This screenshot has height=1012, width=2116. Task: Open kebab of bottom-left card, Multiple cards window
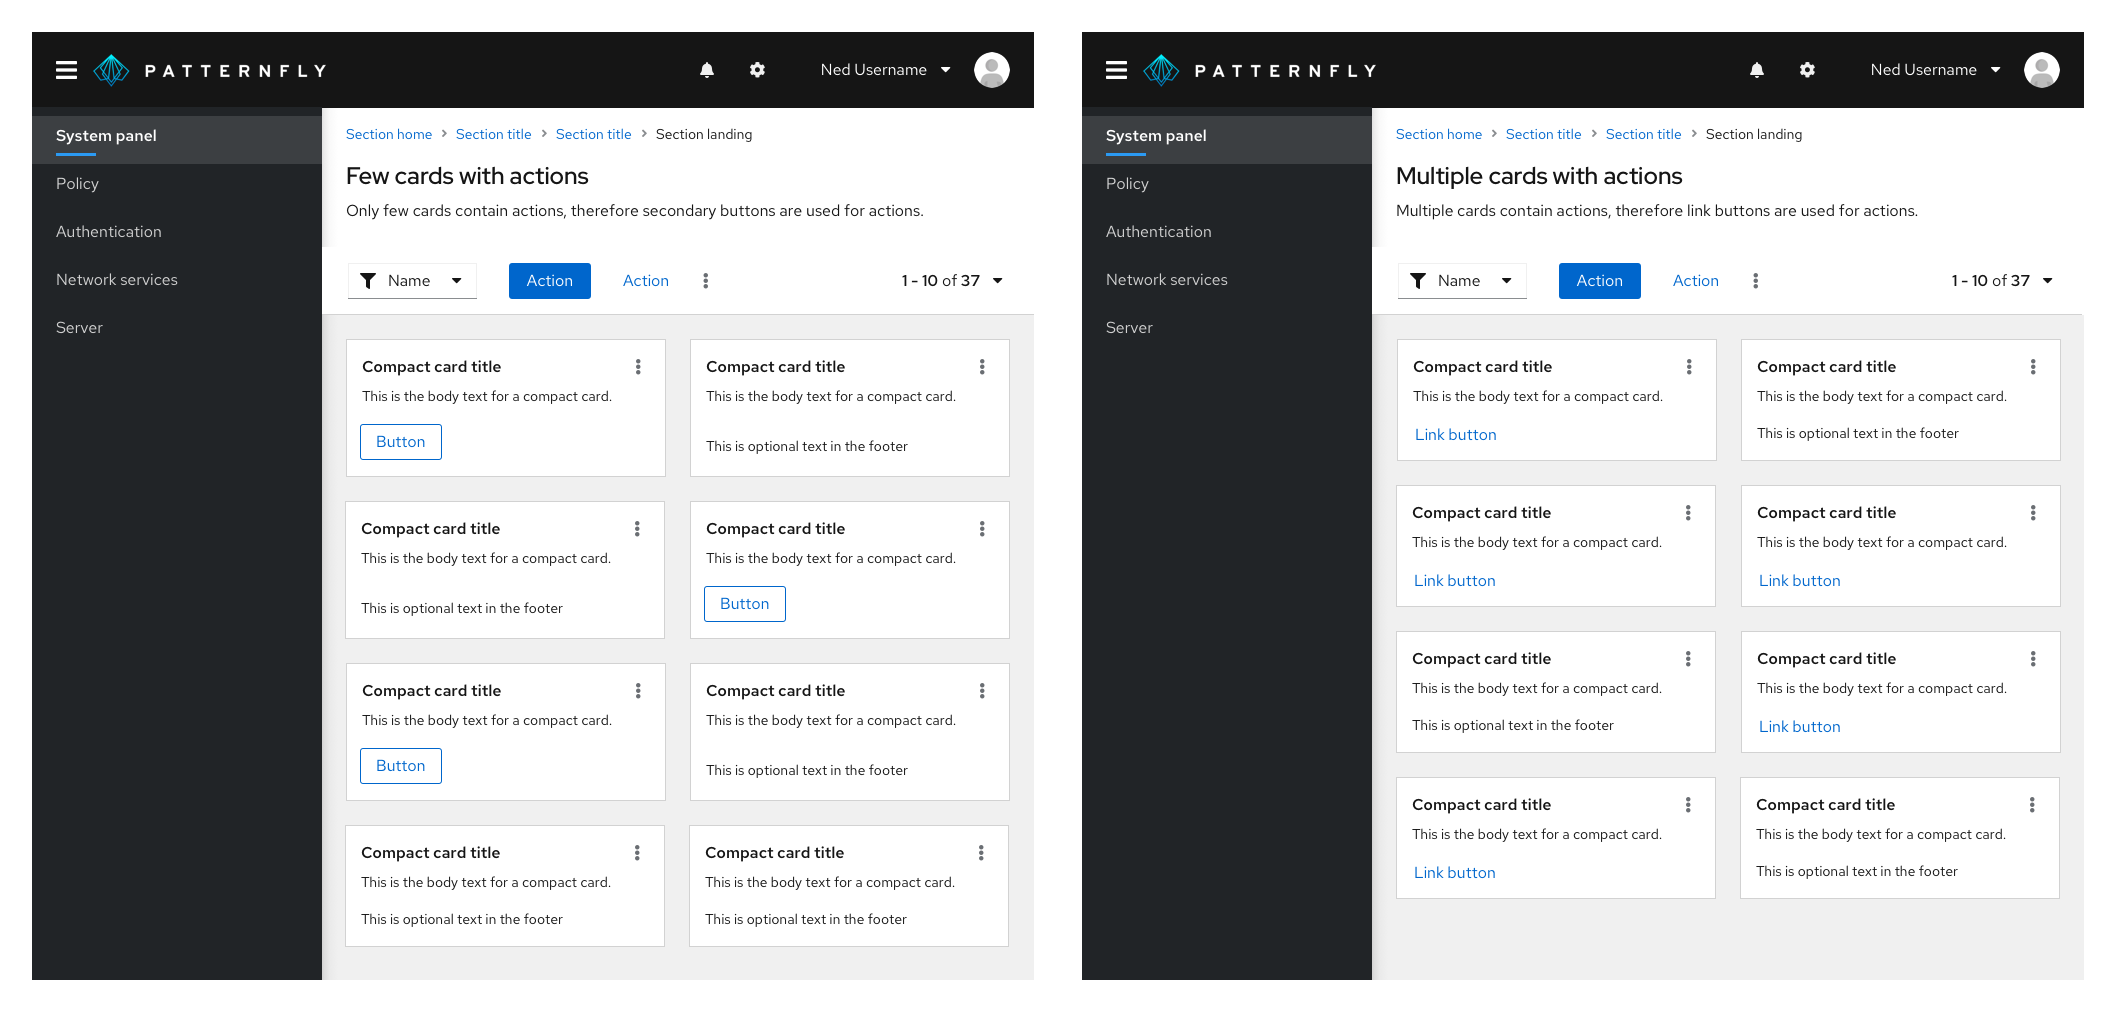1688,805
